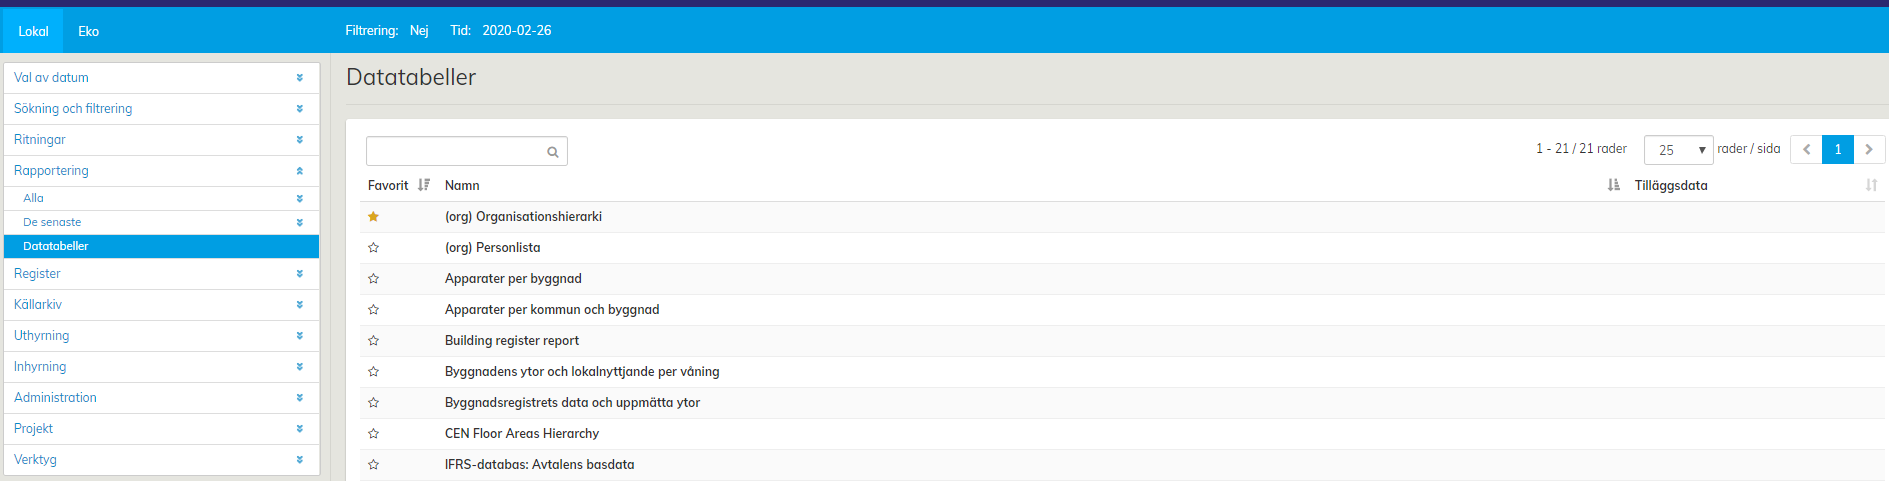Open IFRS-databas: Avtalens basdata table
The height and width of the screenshot is (481, 1889).
539,465
